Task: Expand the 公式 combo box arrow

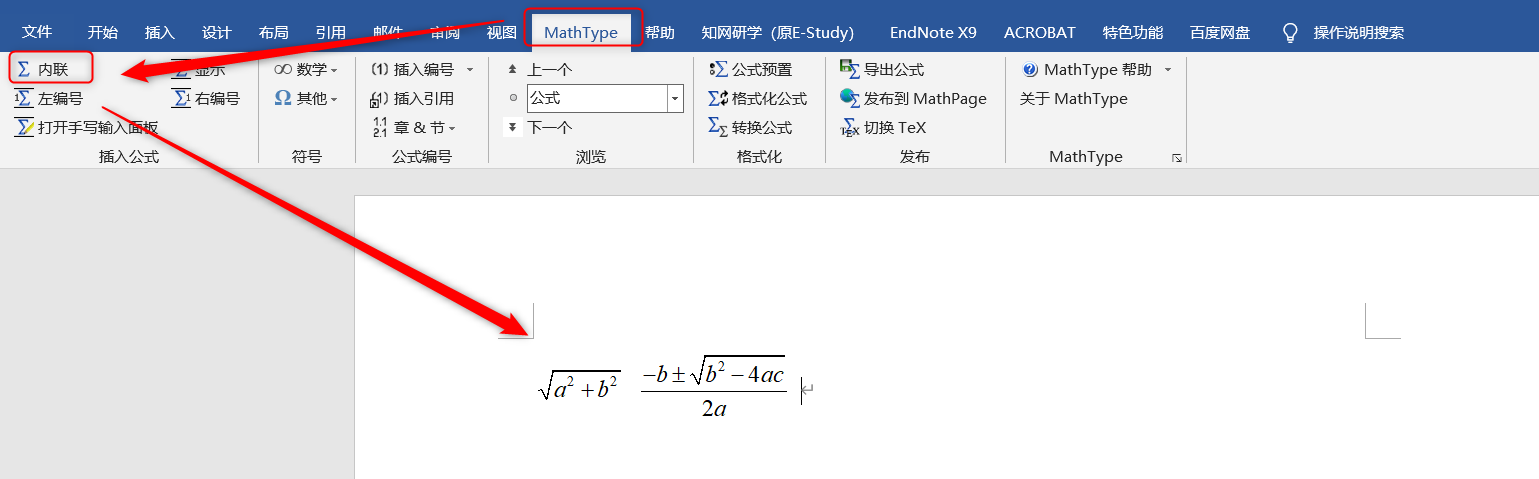Action: click(x=675, y=98)
